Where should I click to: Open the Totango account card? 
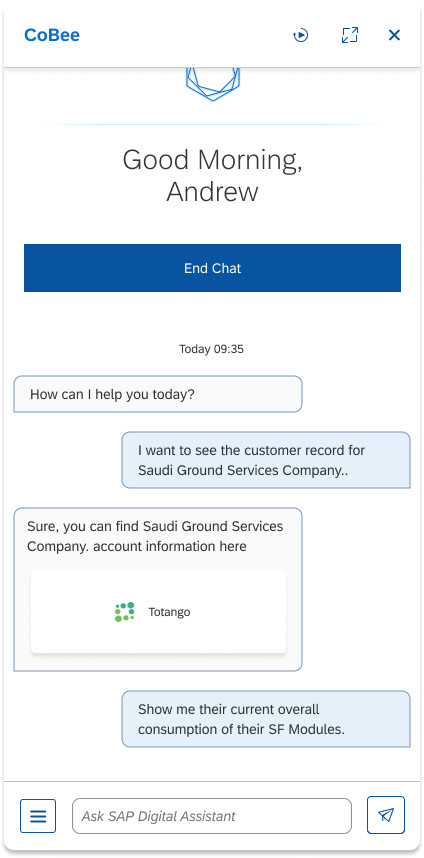158,611
